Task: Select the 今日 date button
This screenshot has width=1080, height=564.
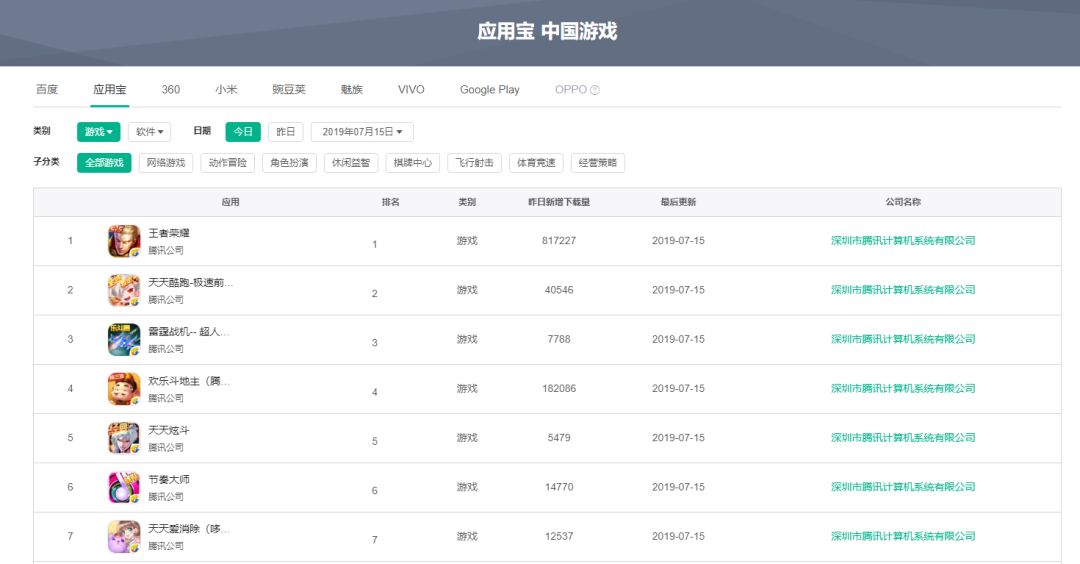Action: pos(243,132)
